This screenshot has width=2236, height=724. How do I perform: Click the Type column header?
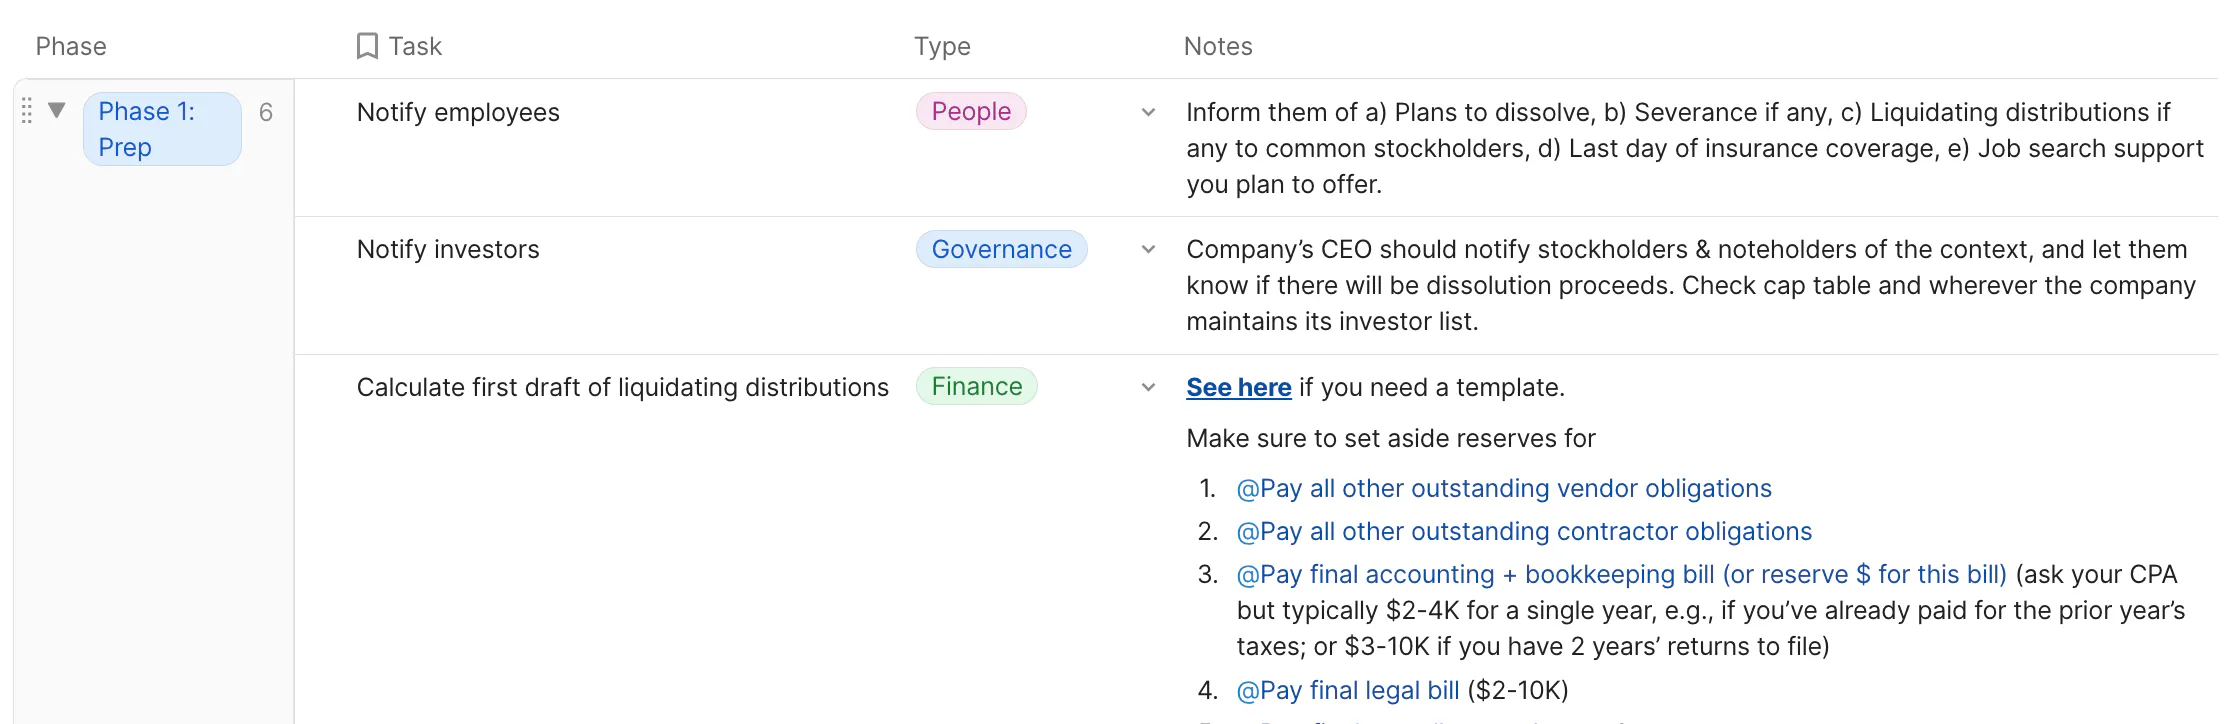(x=942, y=46)
